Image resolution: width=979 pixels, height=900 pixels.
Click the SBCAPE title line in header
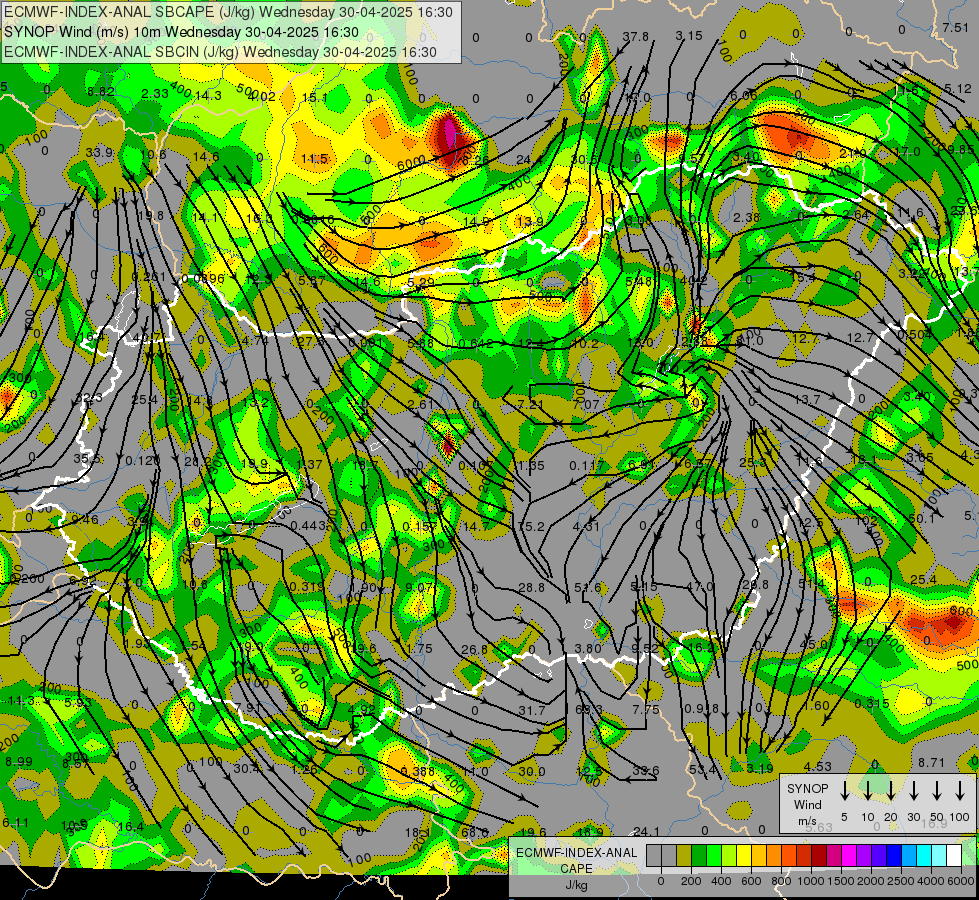228,12
